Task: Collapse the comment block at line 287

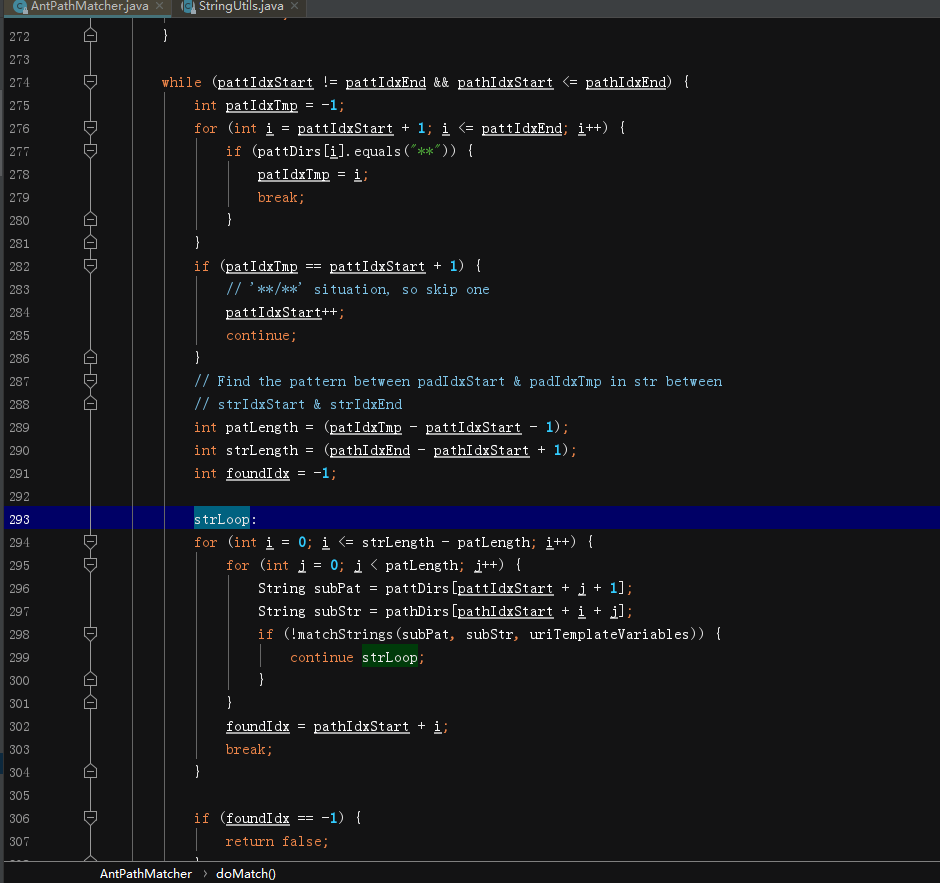Action: 91,381
